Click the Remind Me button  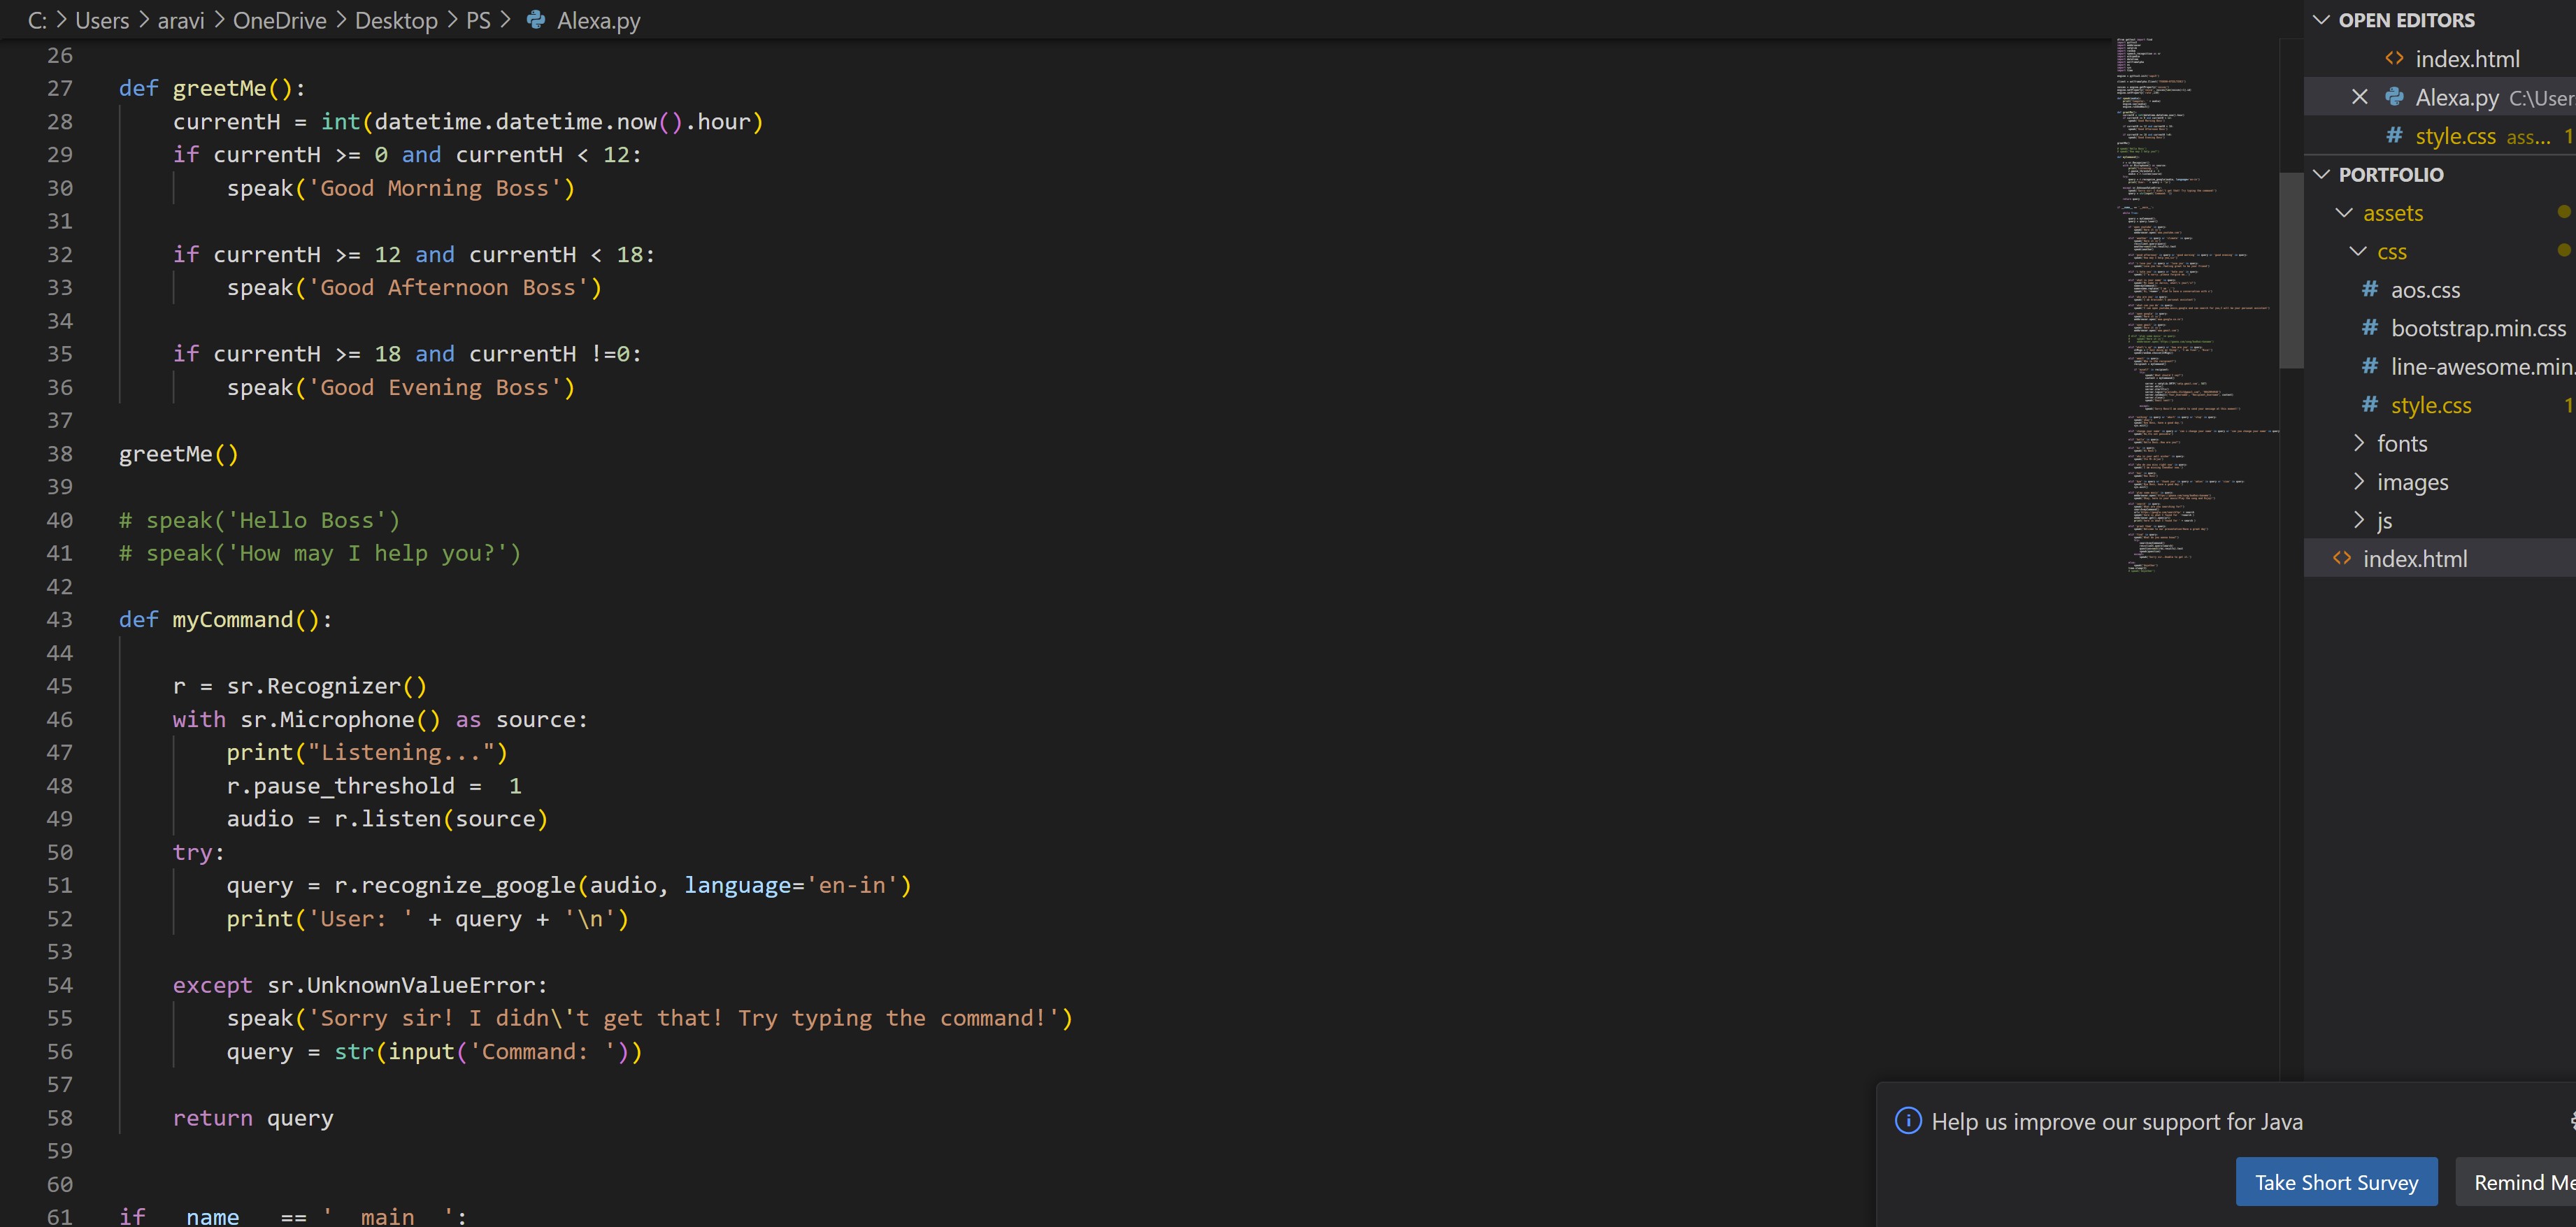coord(2520,1182)
